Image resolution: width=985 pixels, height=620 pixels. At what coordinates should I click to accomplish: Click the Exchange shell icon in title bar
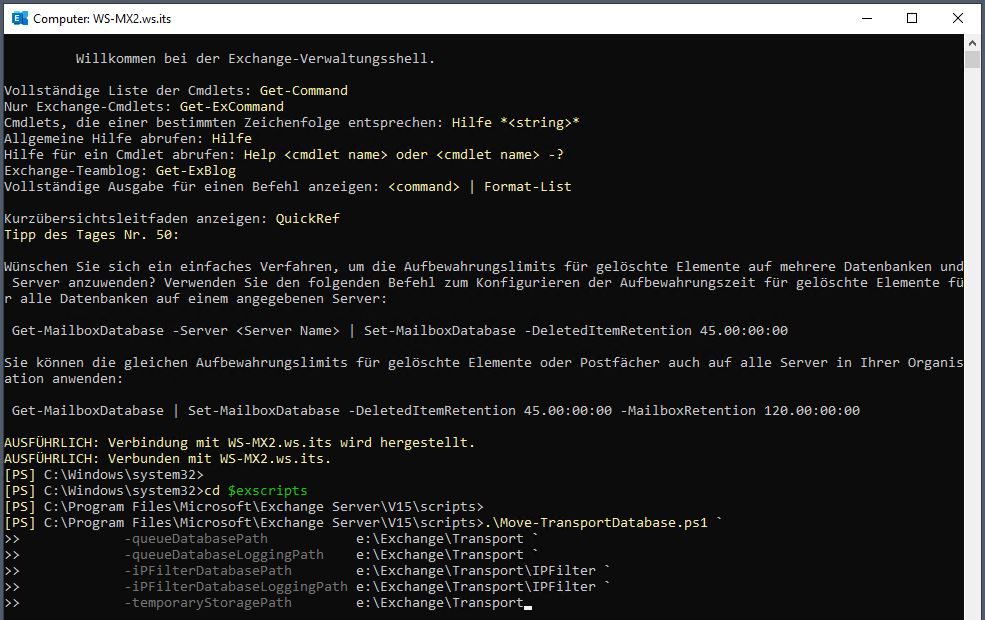(x=20, y=18)
